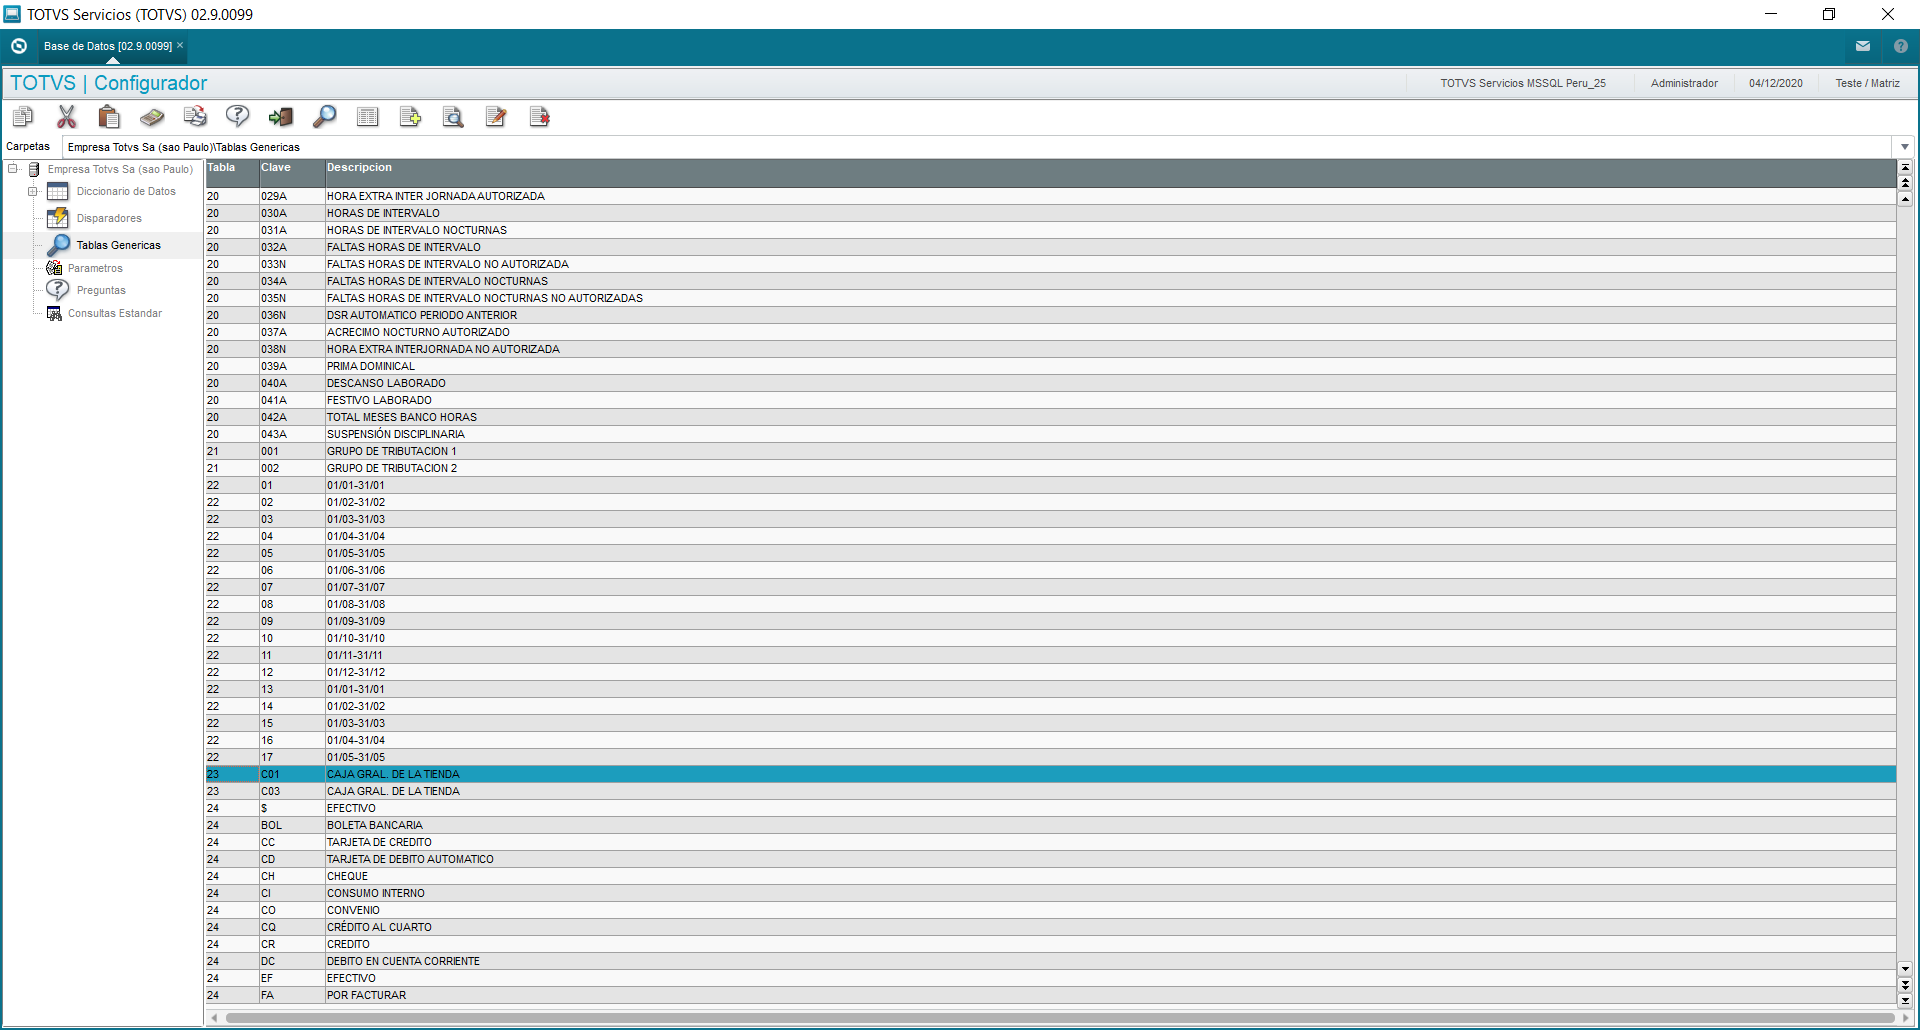Open the mail envelope icon

pos(1863,46)
